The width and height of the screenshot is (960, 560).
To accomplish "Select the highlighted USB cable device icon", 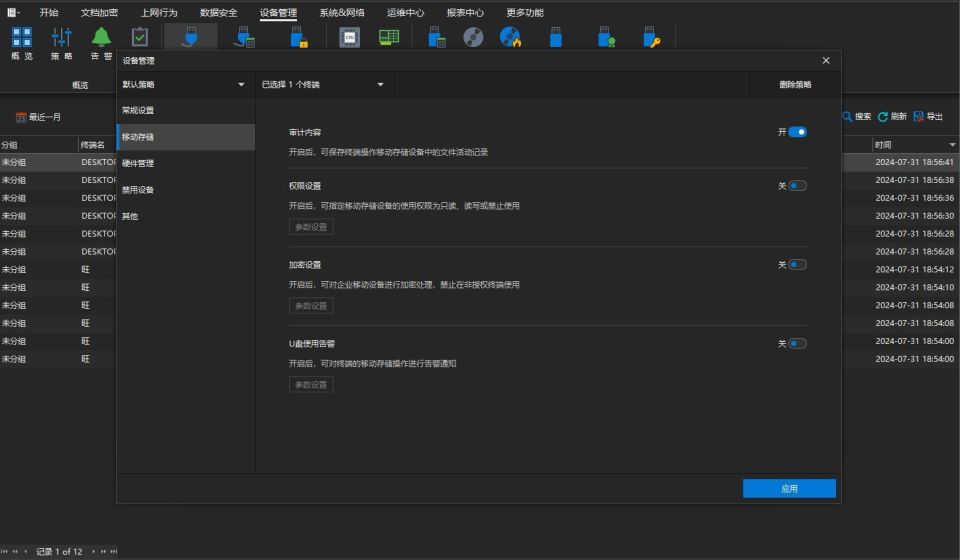I will coord(190,37).
